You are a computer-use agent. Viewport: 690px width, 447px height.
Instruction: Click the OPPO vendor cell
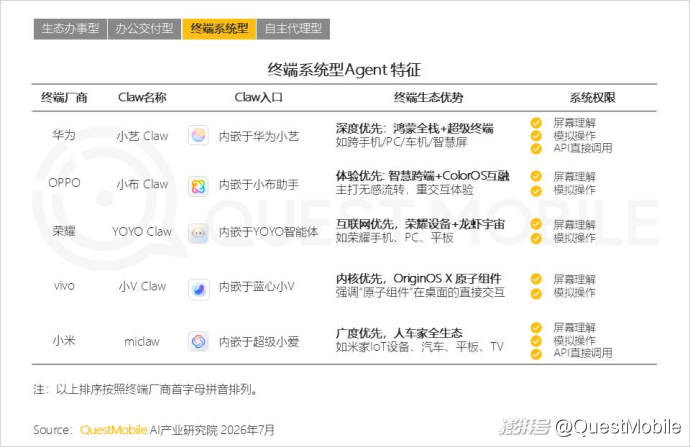pos(64,183)
